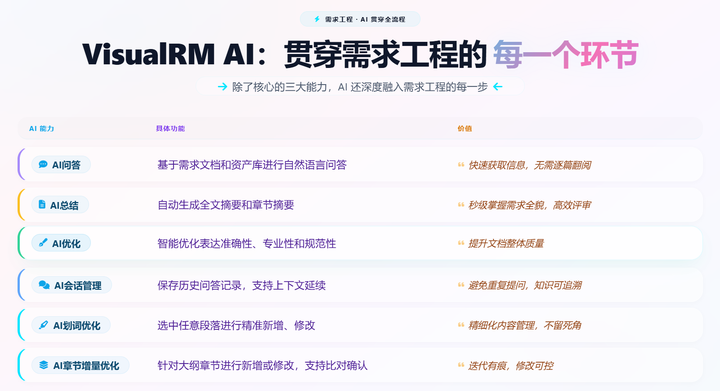
Task: Click the double chat icon beside AI会话管理
Action: pyautogui.click(x=44, y=285)
